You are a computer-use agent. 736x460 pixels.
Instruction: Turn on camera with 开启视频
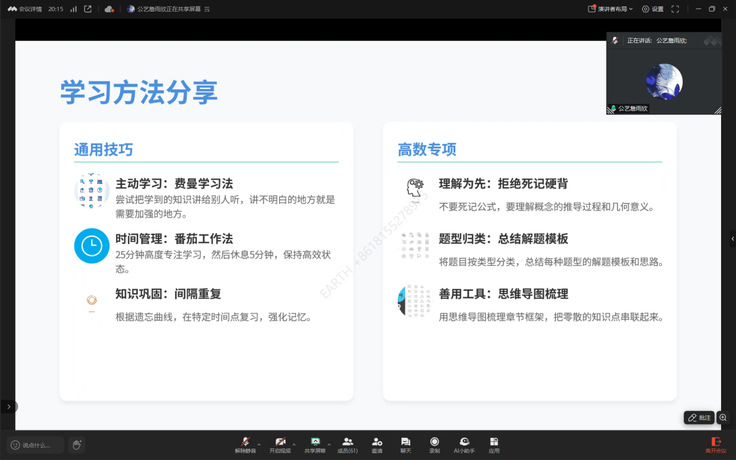pyautogui.click(x=280, y=443)
